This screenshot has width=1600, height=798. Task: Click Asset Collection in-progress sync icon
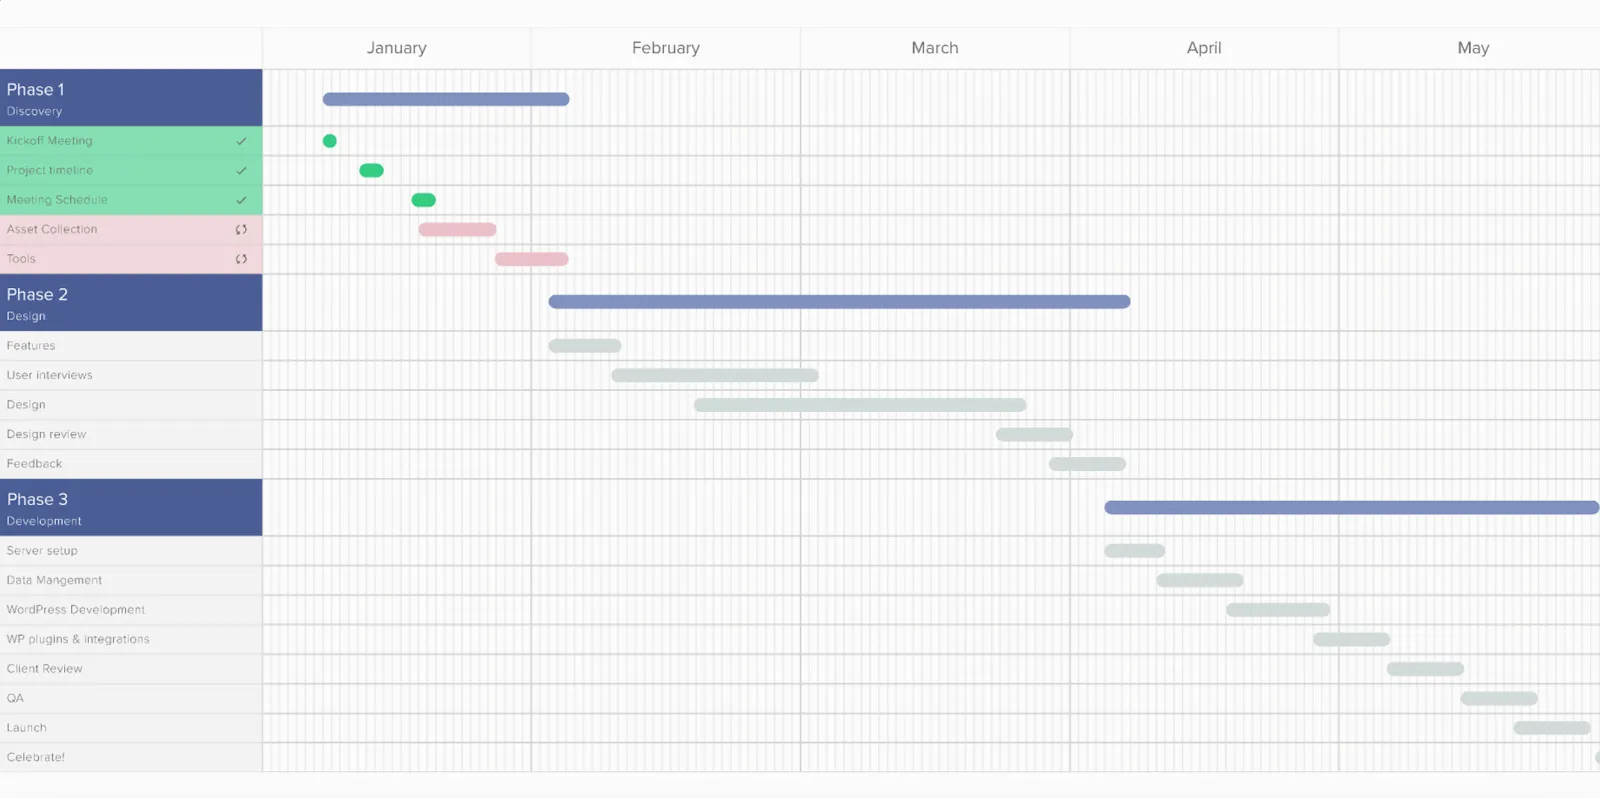[241, 230]
